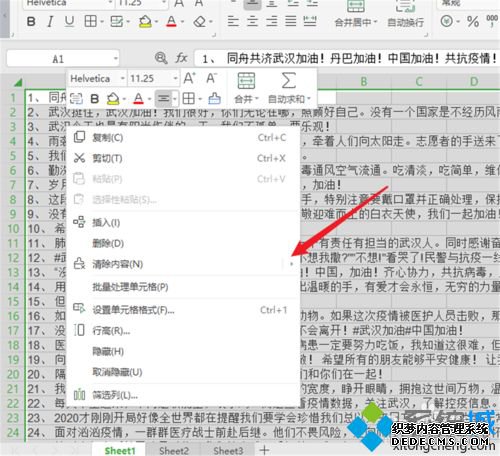This screenshot has height=456, width=500.
Task: Click the percent style icon
Action: click(473, 22)
